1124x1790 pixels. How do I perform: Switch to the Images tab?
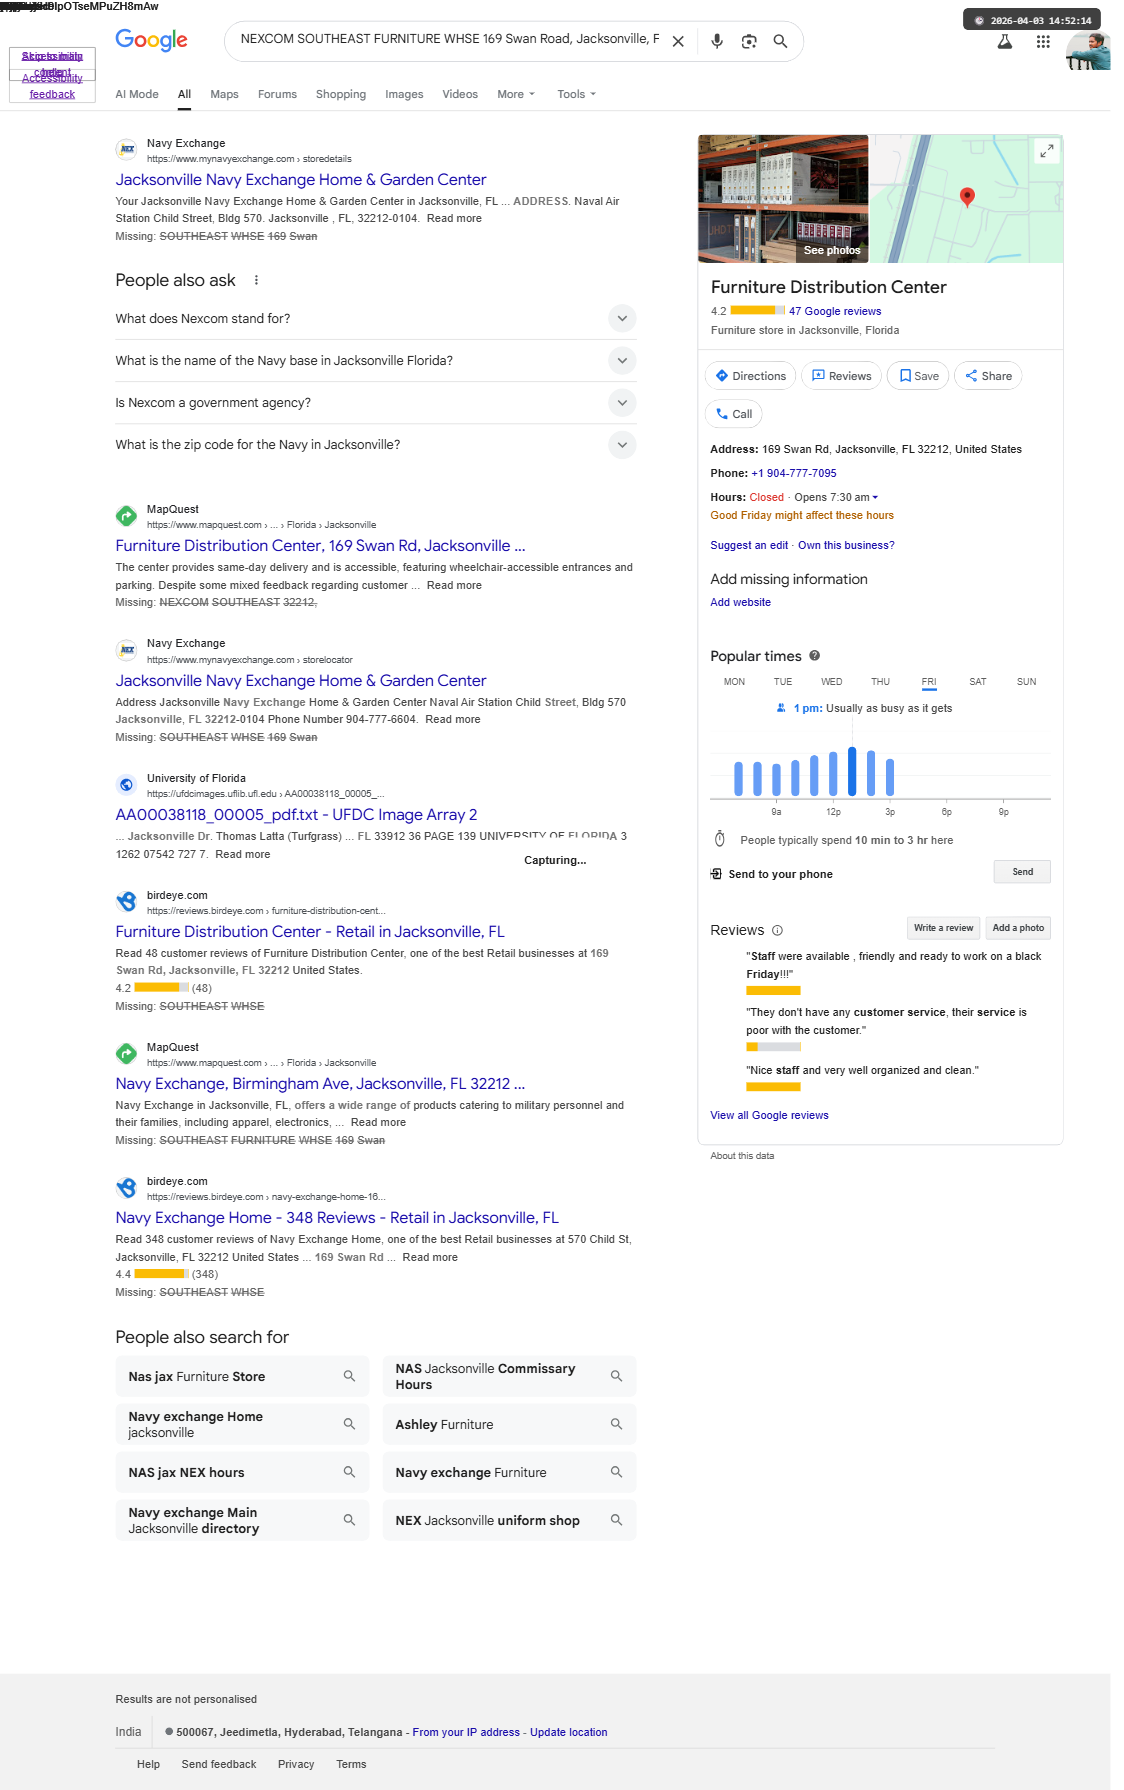[x=404, y=94]
